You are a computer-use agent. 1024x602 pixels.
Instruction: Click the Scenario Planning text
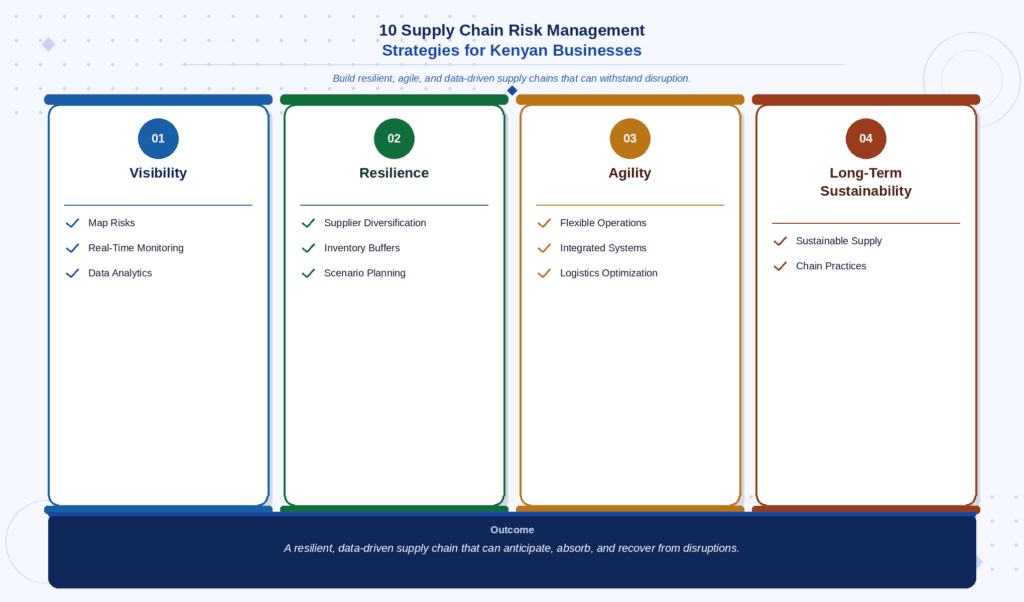point(364,273)
